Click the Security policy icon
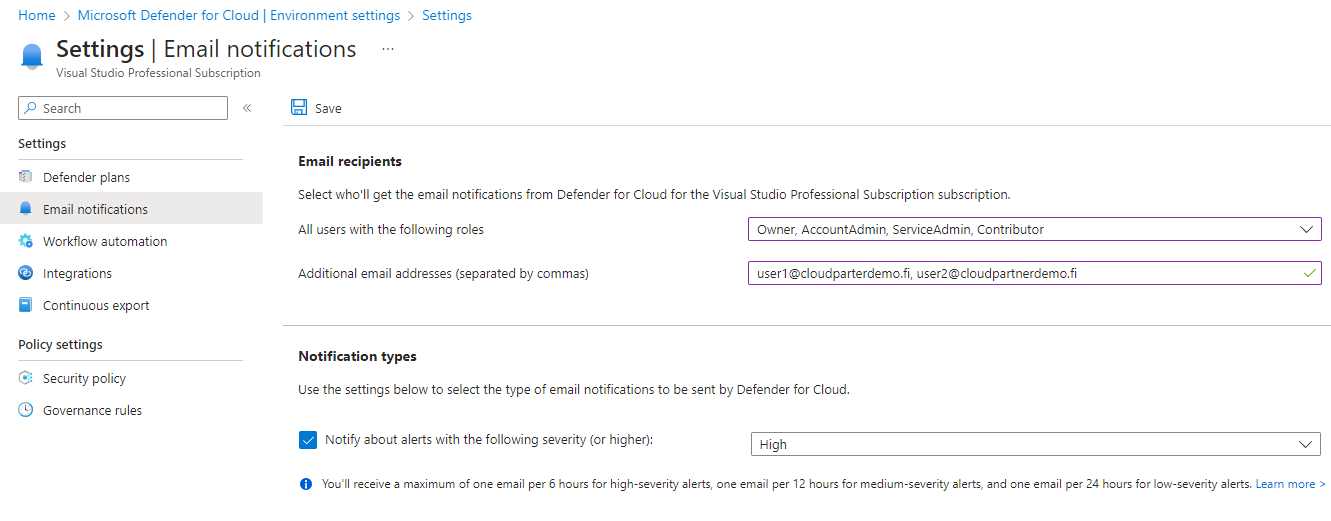The width and height of the screenshot is (1331, 521). [26, 378]
